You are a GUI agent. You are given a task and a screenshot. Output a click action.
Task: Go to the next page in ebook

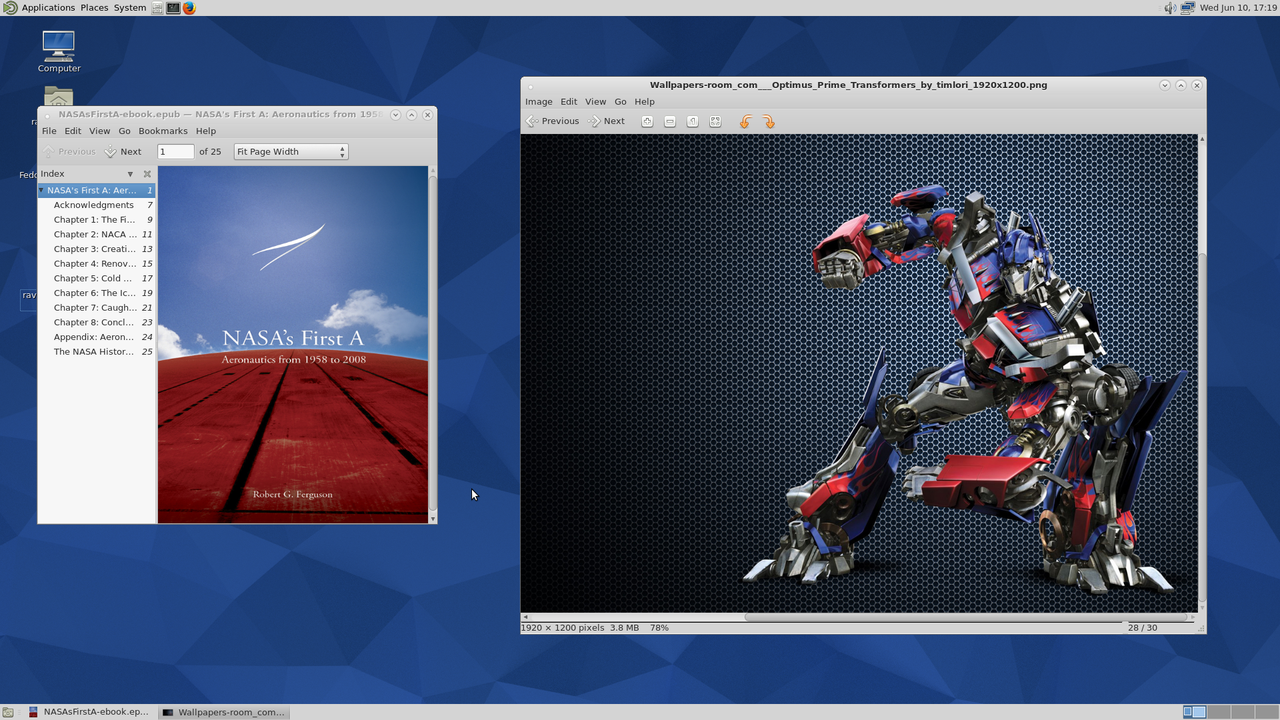[x=123, y=152]
